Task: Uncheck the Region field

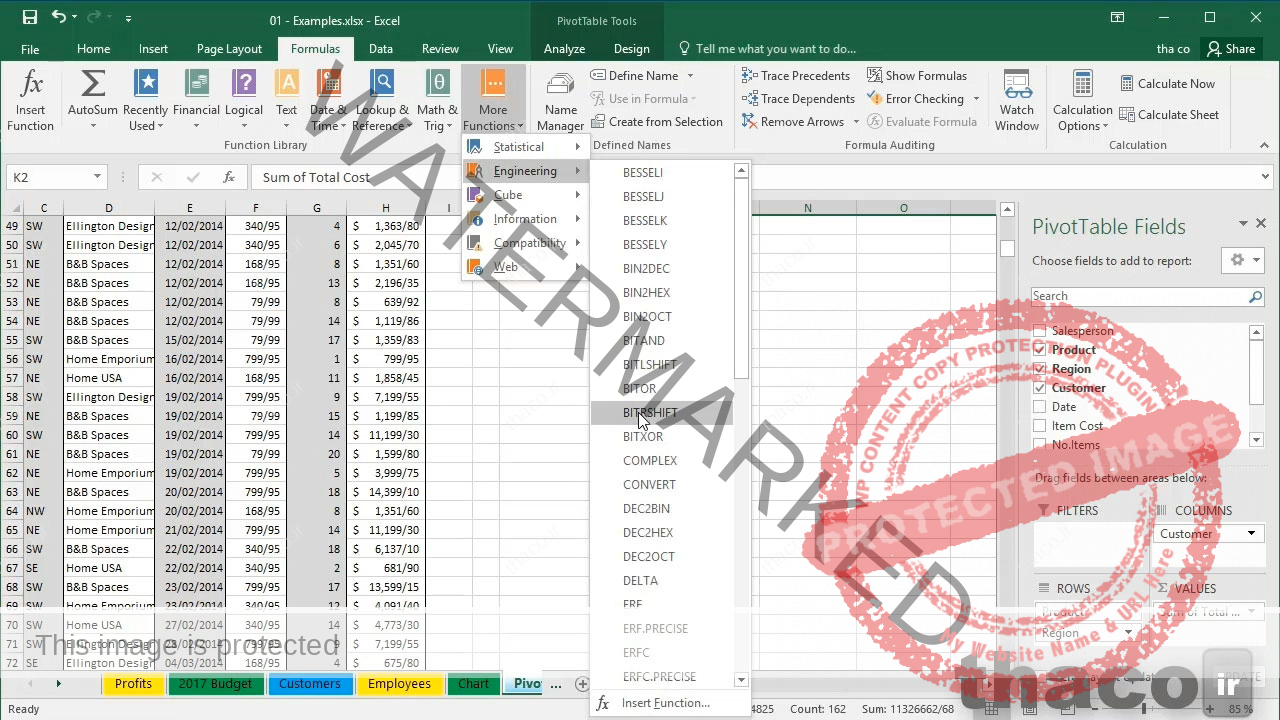Action: 1040,369
